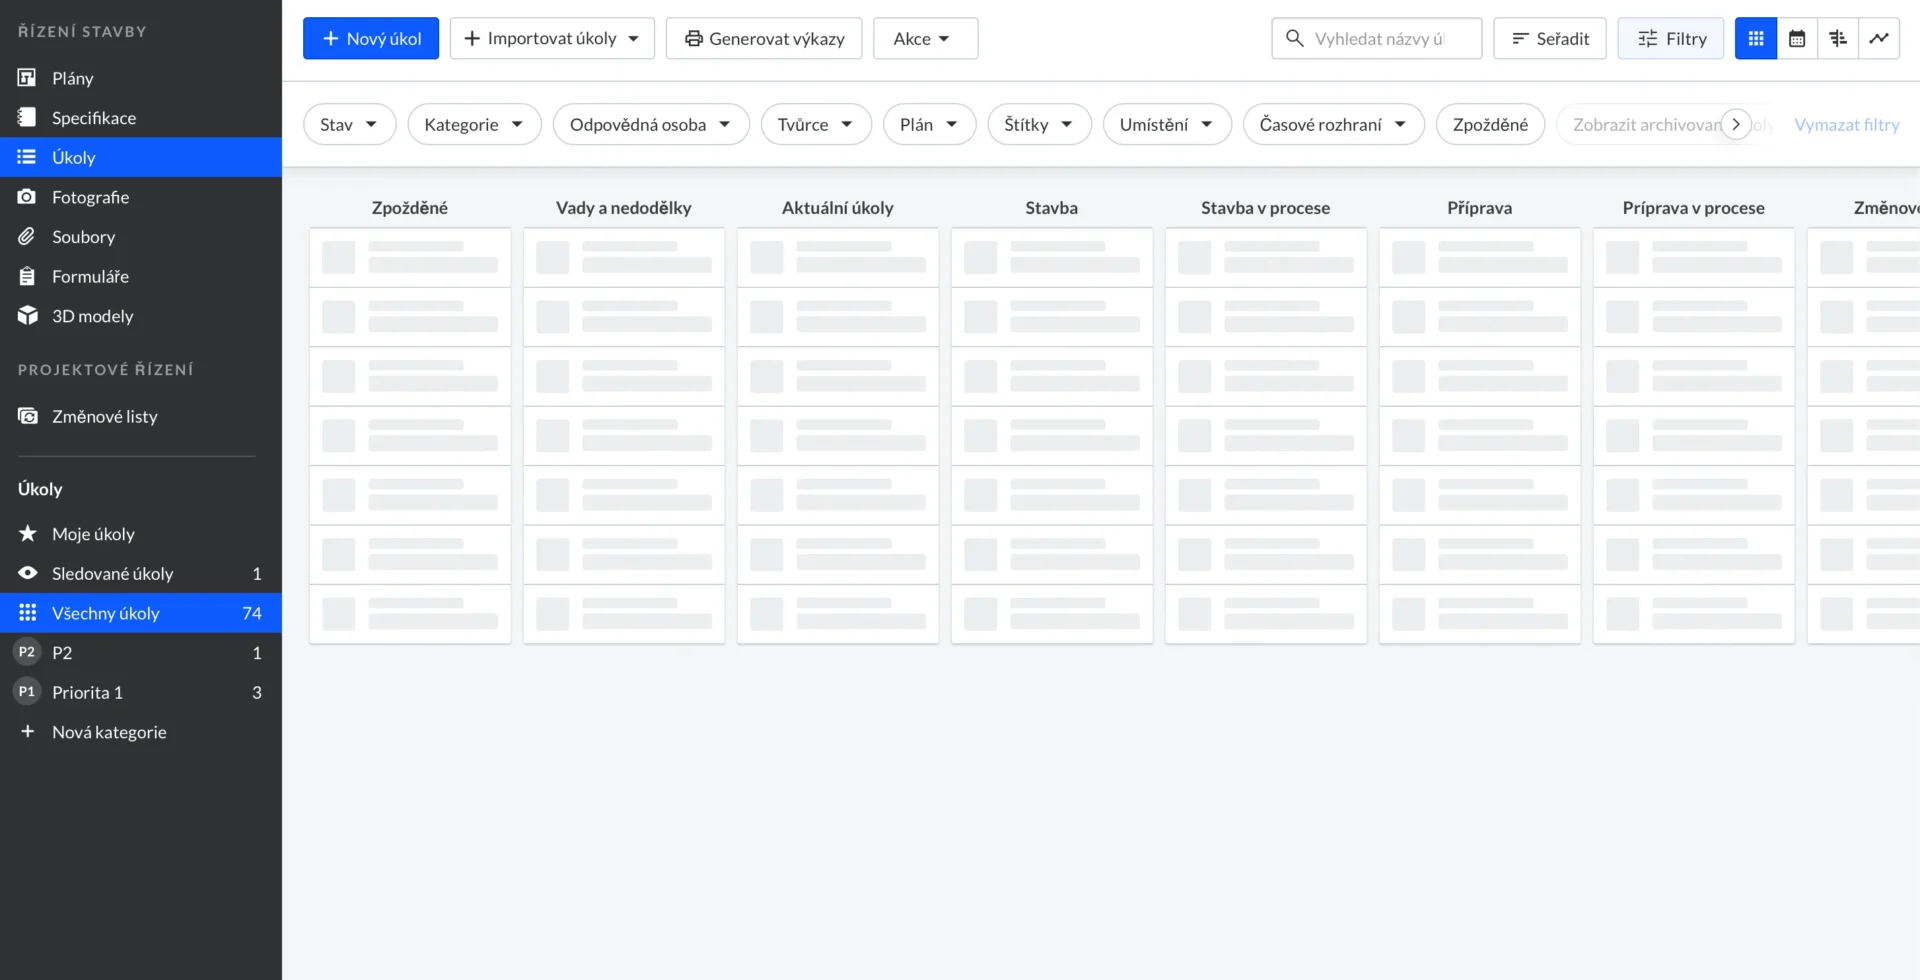1920x980 pixels.
Task: Open the Odpovědná osoba dropdown
Action: [650, 125]
